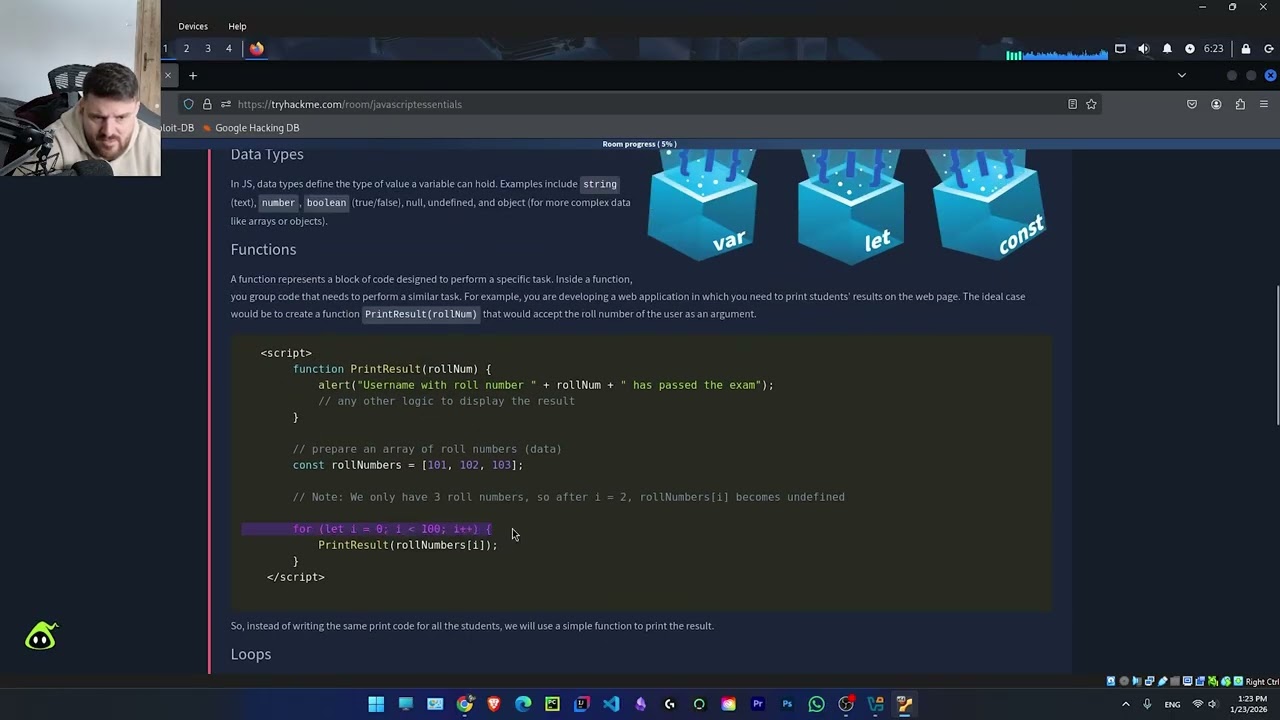This screenshot has height=720, width=1280.
Task: Click the 'PrintResult(rollNum)' inline code
Action: coord(420,314)
